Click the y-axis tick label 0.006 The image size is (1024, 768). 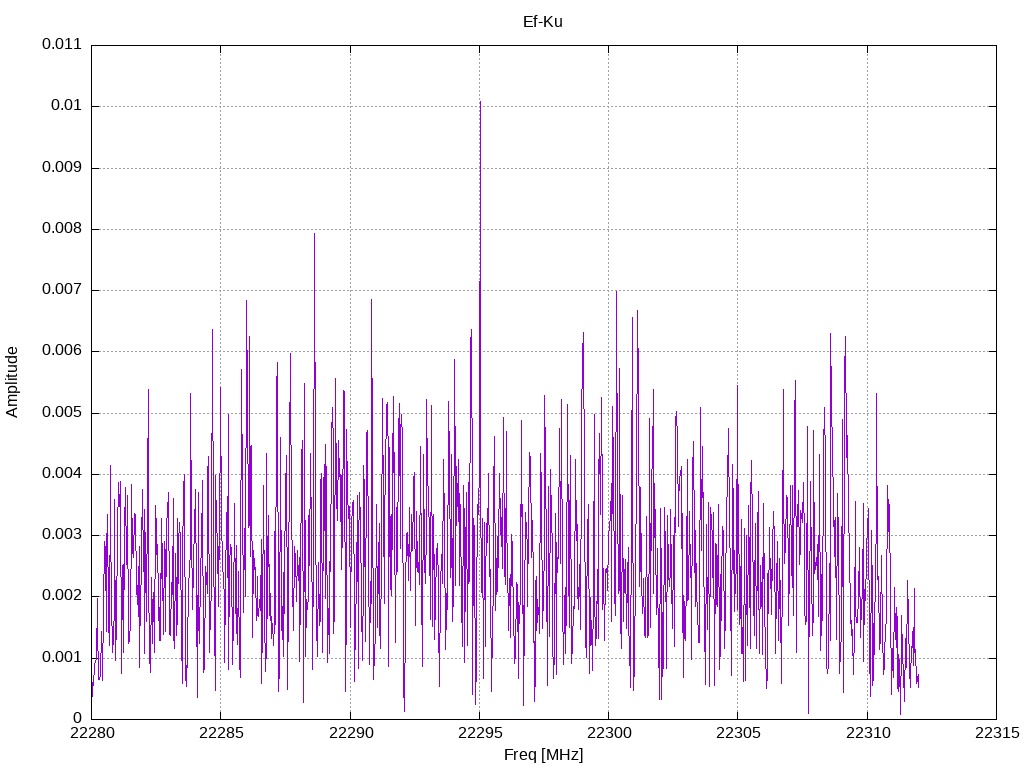coord(62,351)
